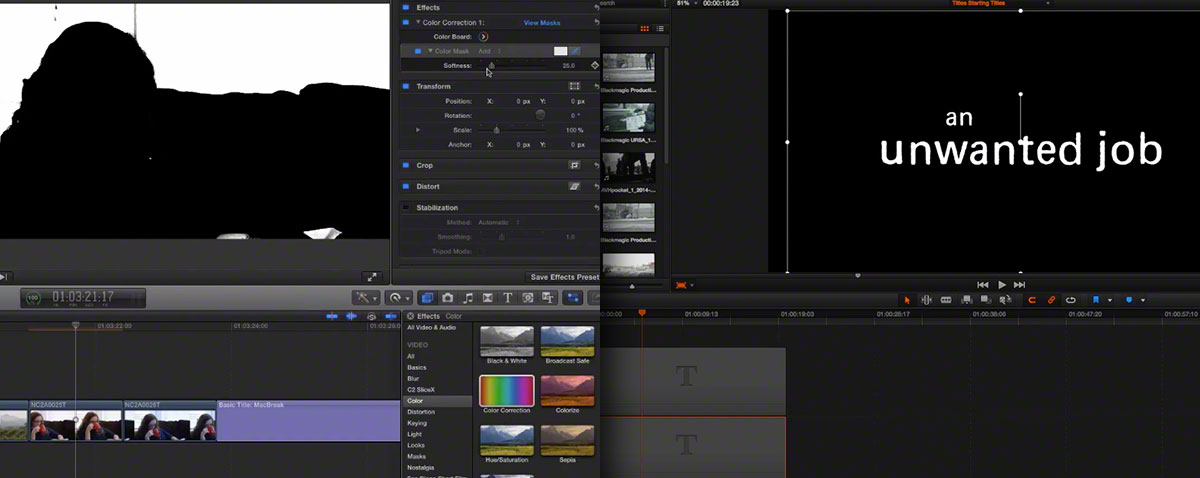Toggle the Effects section checkbox
Image resolution: width=1200 pixels, height=478 pixels.
tap(406, 7)
